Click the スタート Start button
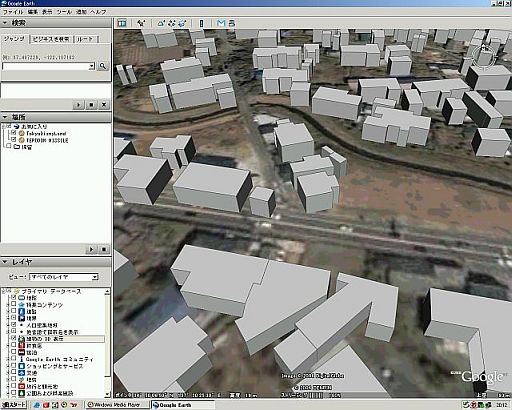This screenshot has height=410, width=512. click(13, 405)
